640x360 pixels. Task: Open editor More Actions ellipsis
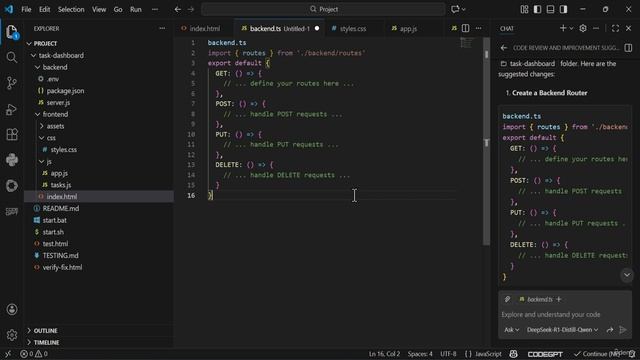(x=478, y=28)
